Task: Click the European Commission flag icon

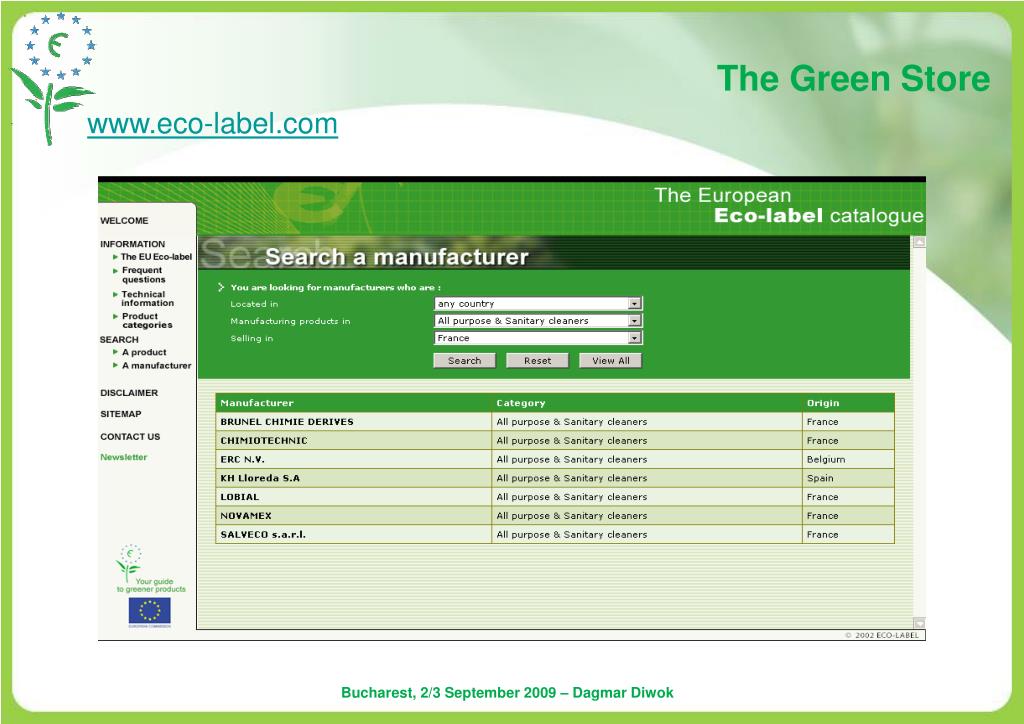Action: (150, 612)
